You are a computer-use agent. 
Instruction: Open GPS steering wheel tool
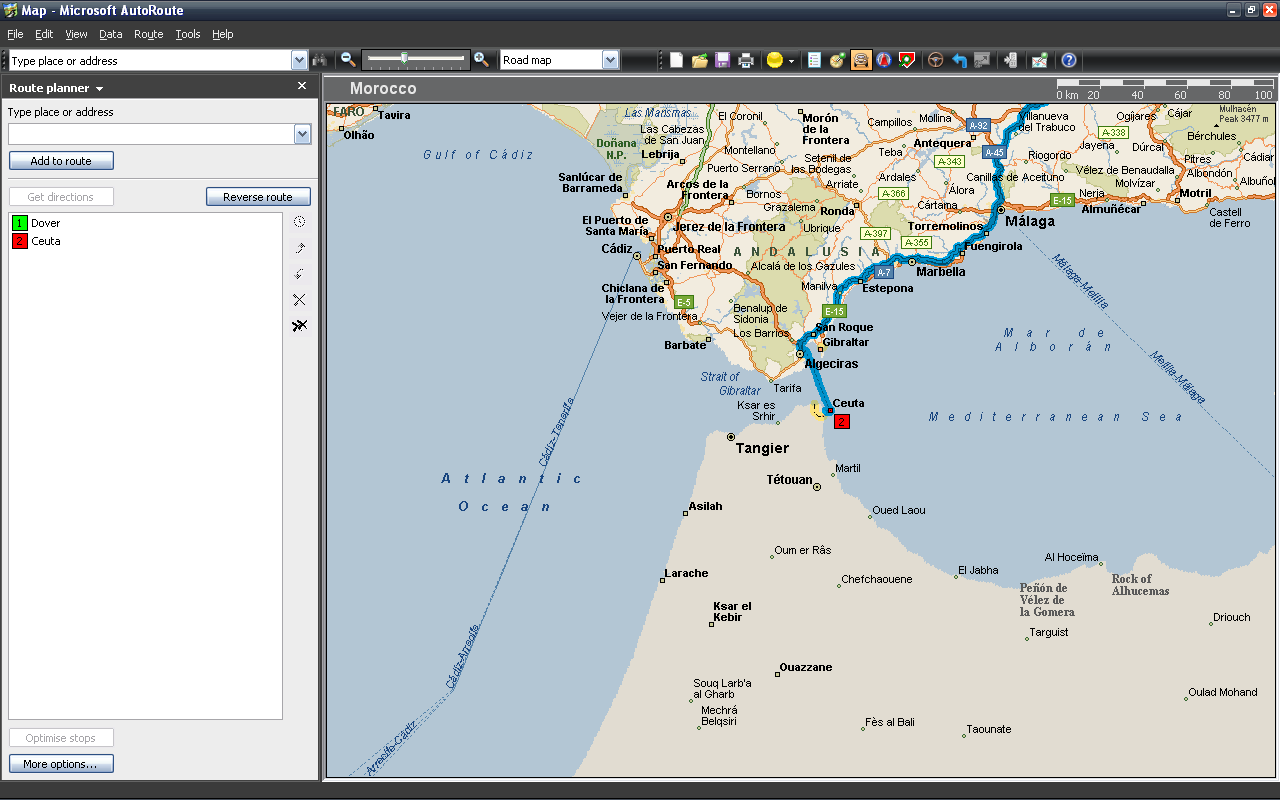click(935, 60)
